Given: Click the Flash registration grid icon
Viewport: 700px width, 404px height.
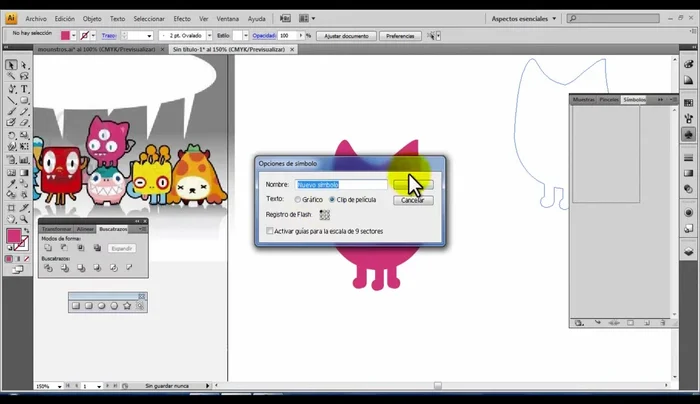Looking at the screenshot, I should (x=324, y=214).
